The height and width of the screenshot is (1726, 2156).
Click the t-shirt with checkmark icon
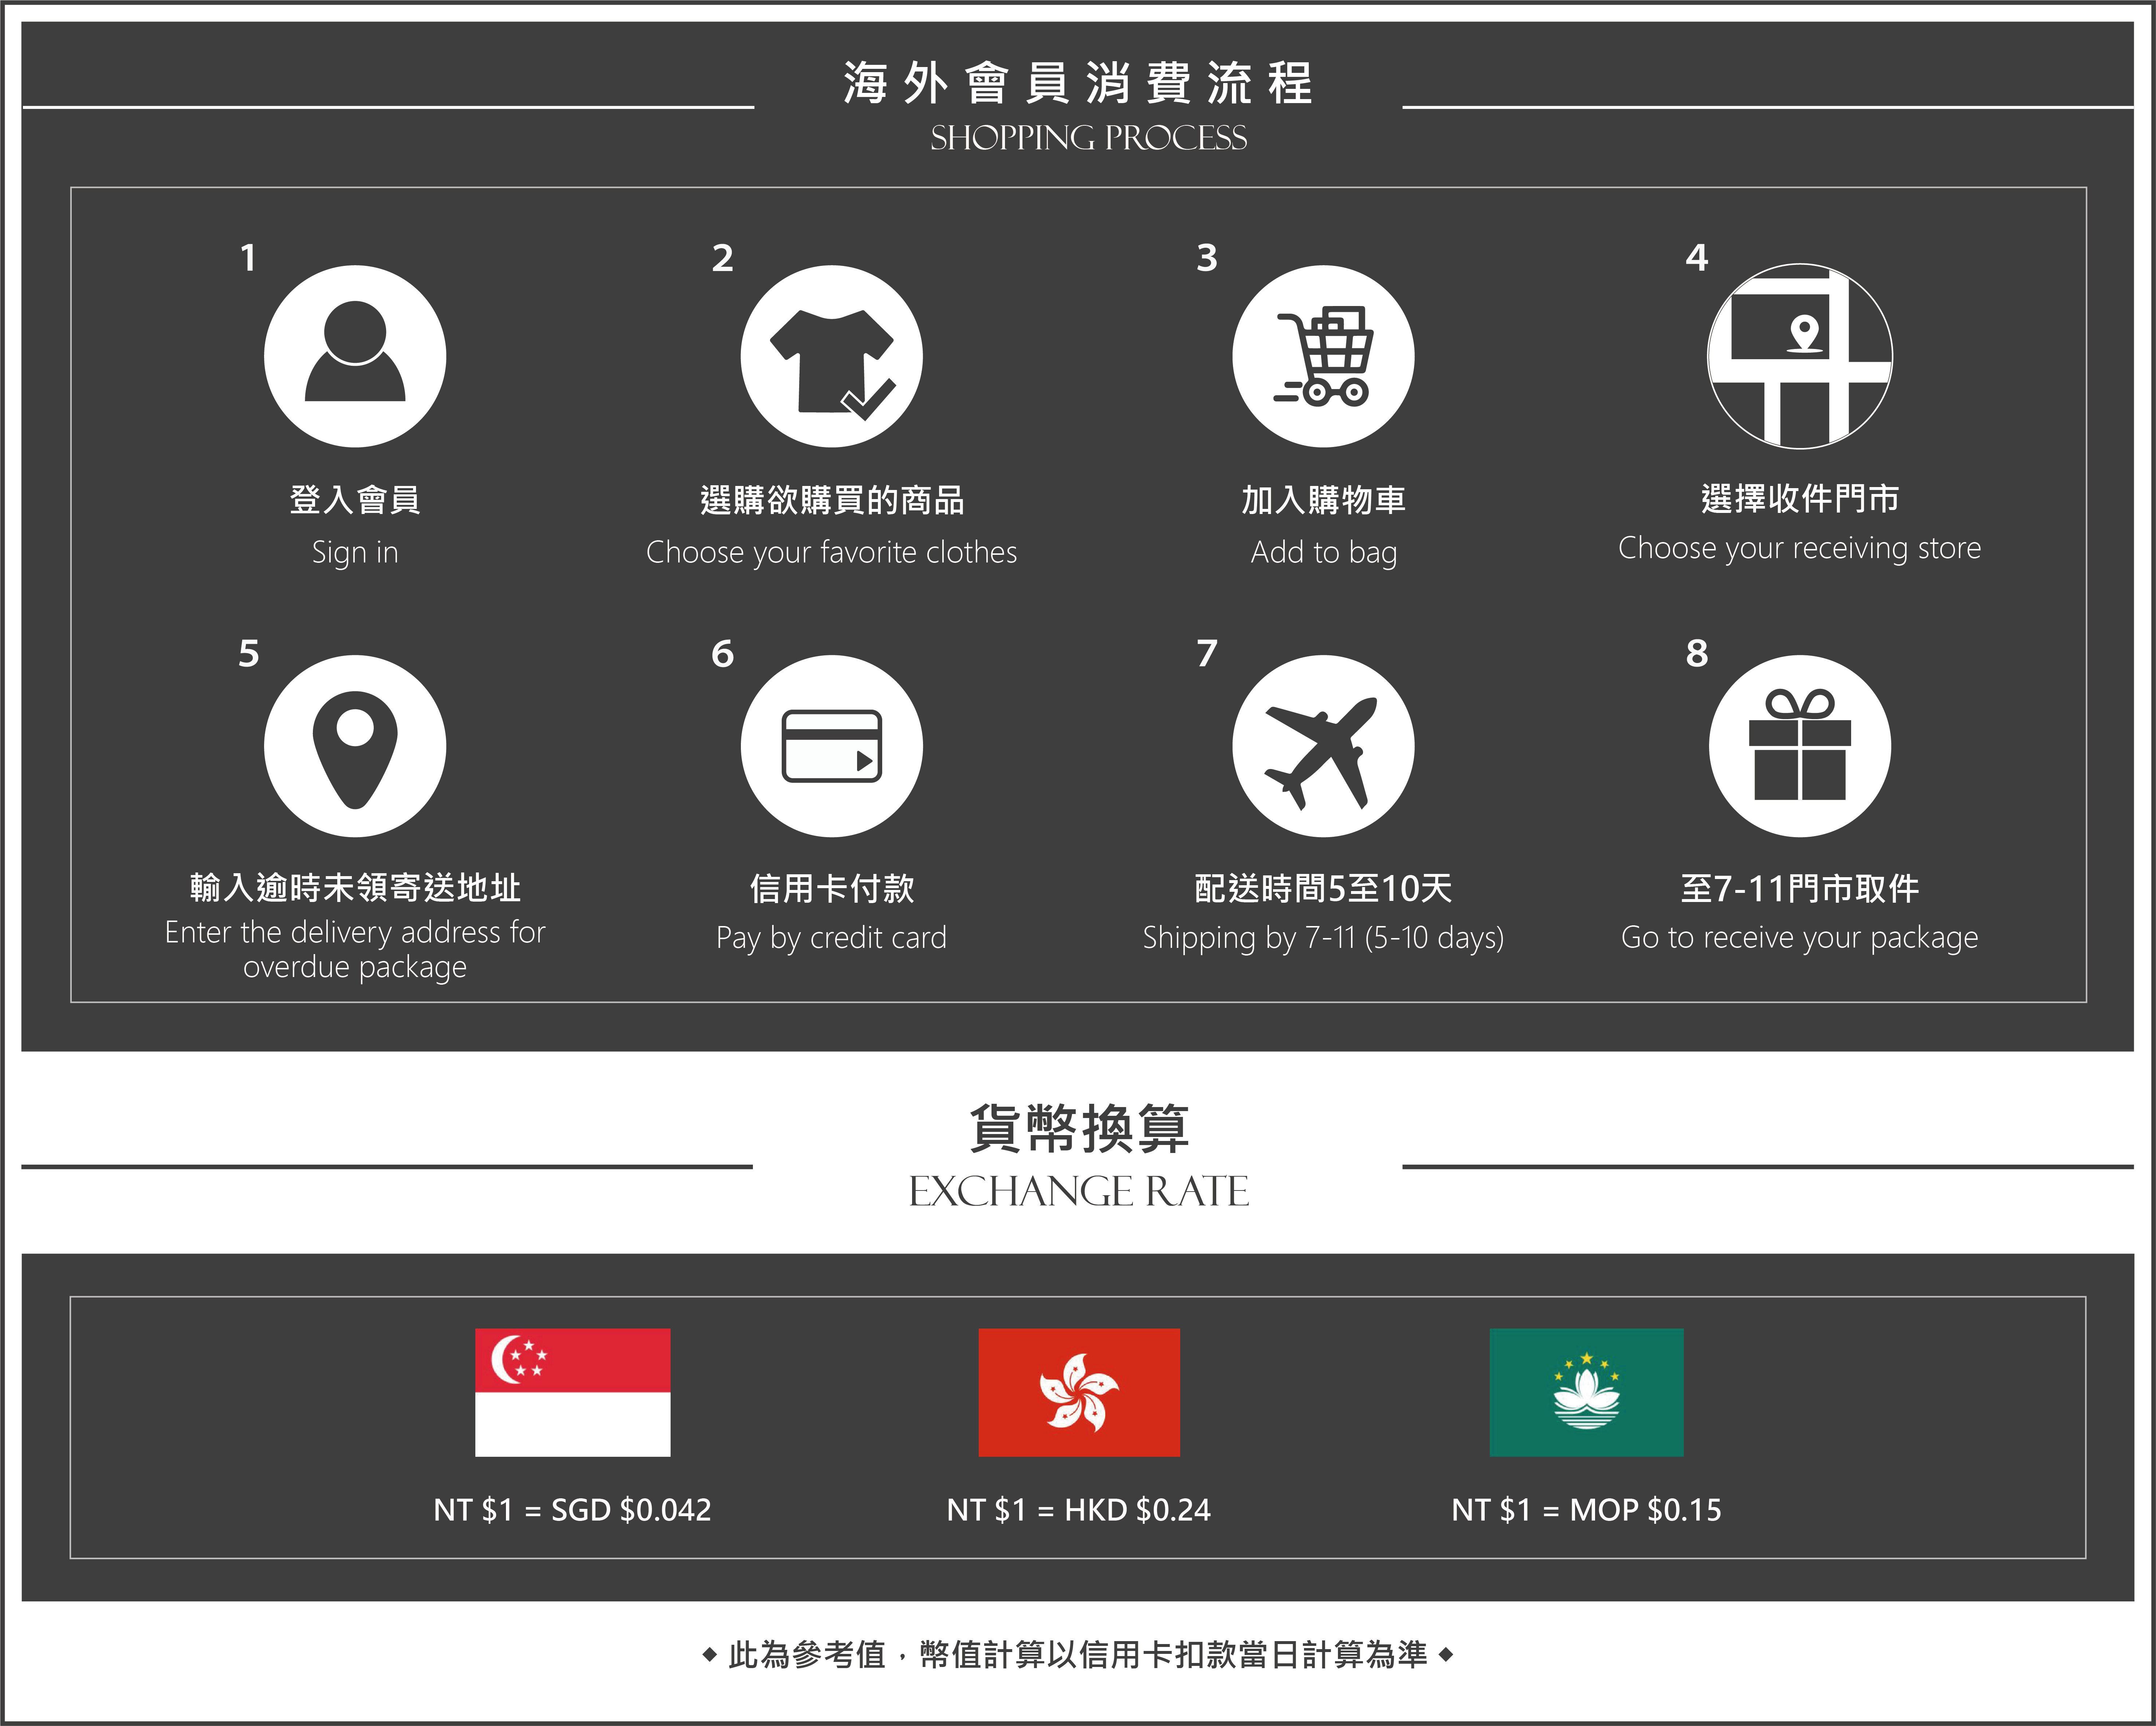pos(831,356)
